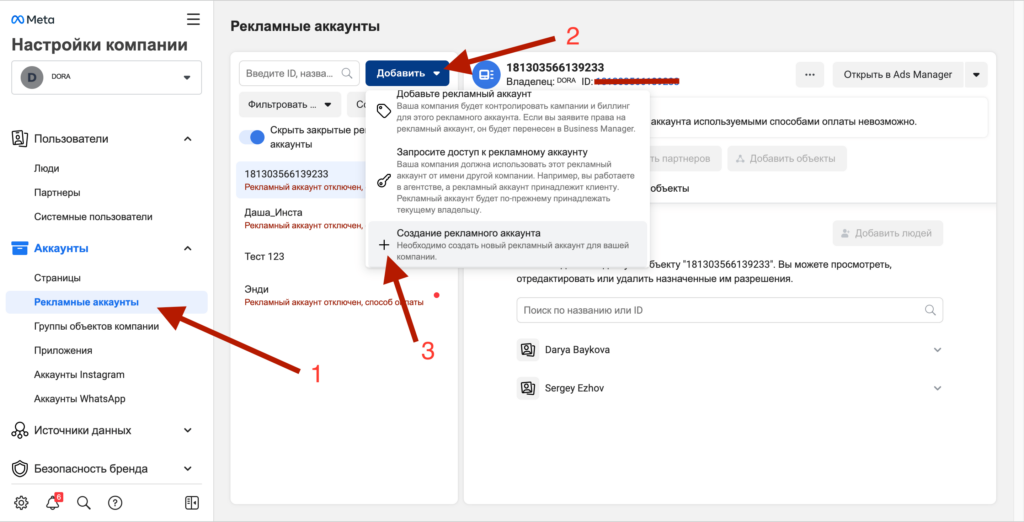Click the three-dot more options button
1024x522 pixels.
[x=809, y=74]
